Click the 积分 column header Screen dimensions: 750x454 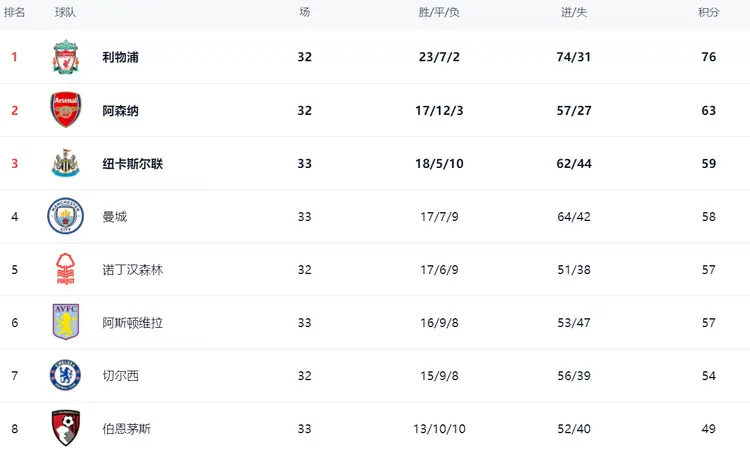(x=708, y=12)
